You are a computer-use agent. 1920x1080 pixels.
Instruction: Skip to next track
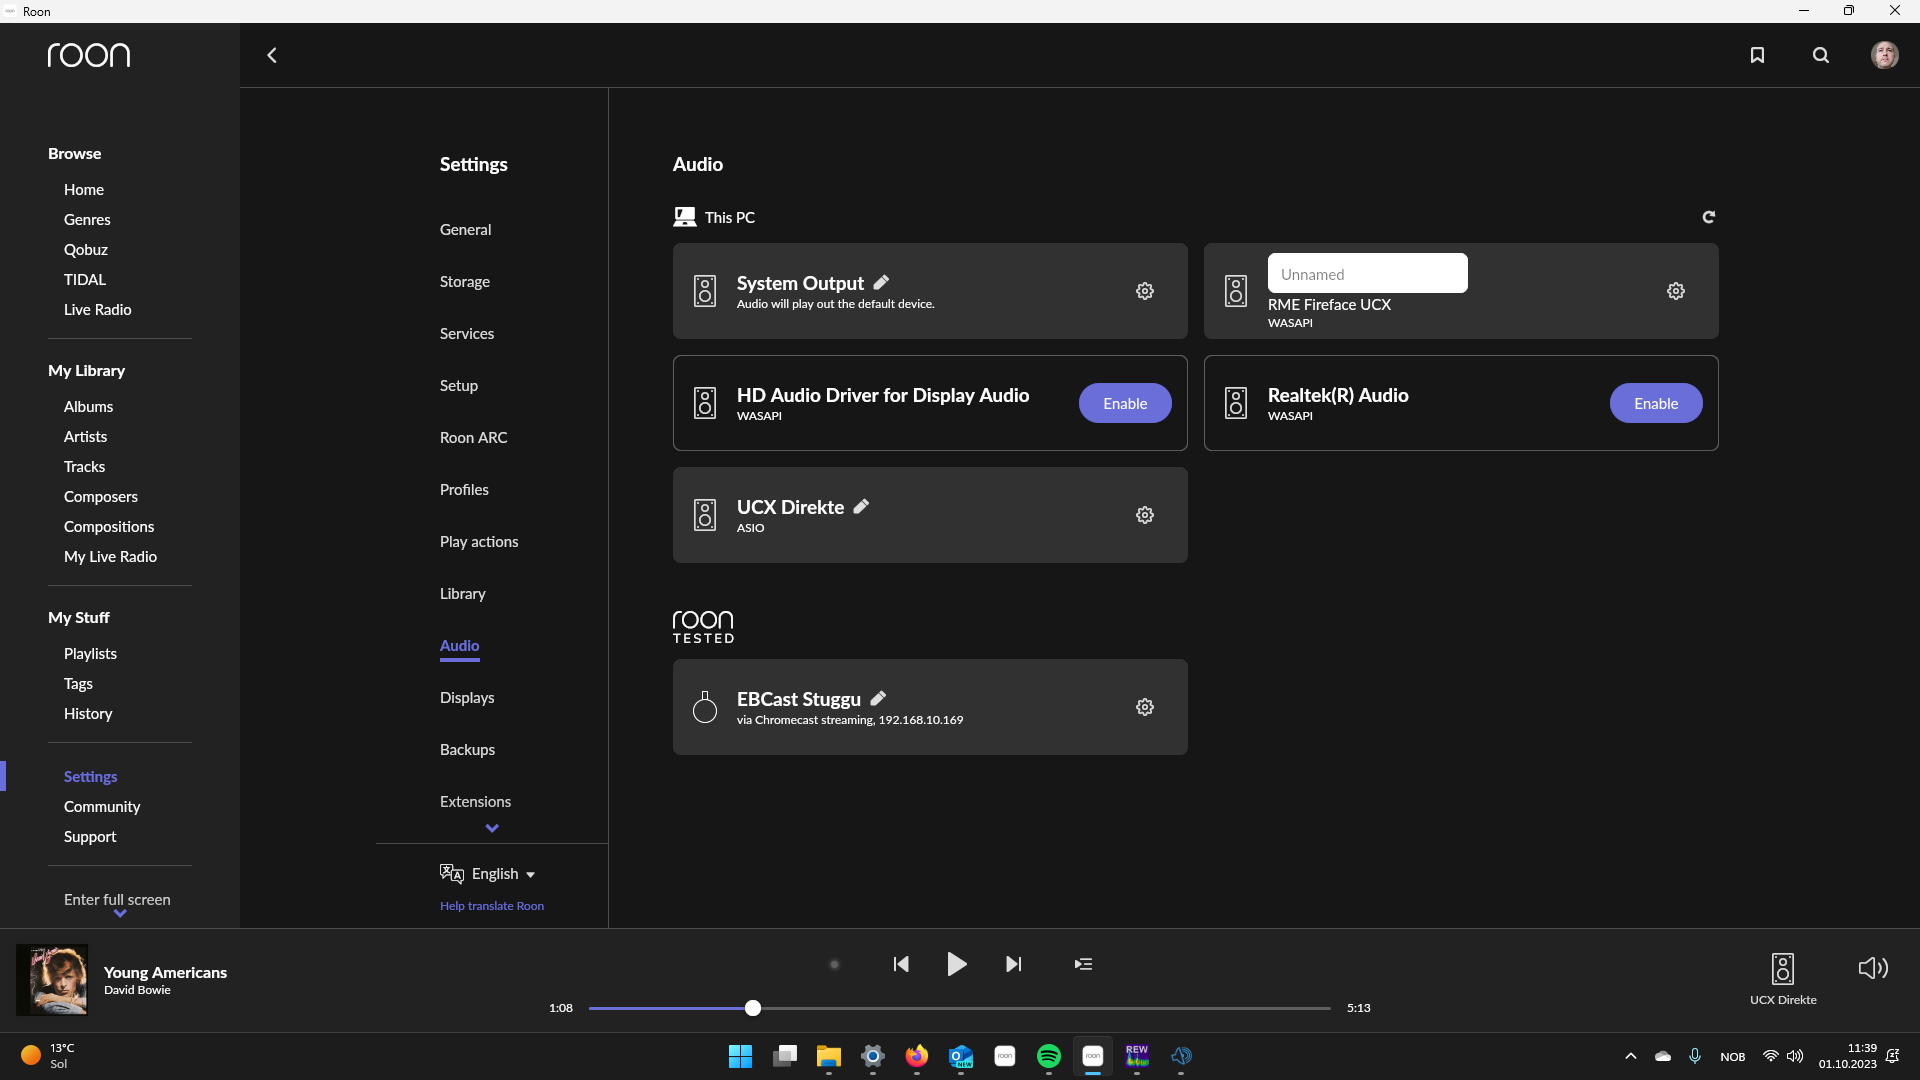[x=1013, y=964]
